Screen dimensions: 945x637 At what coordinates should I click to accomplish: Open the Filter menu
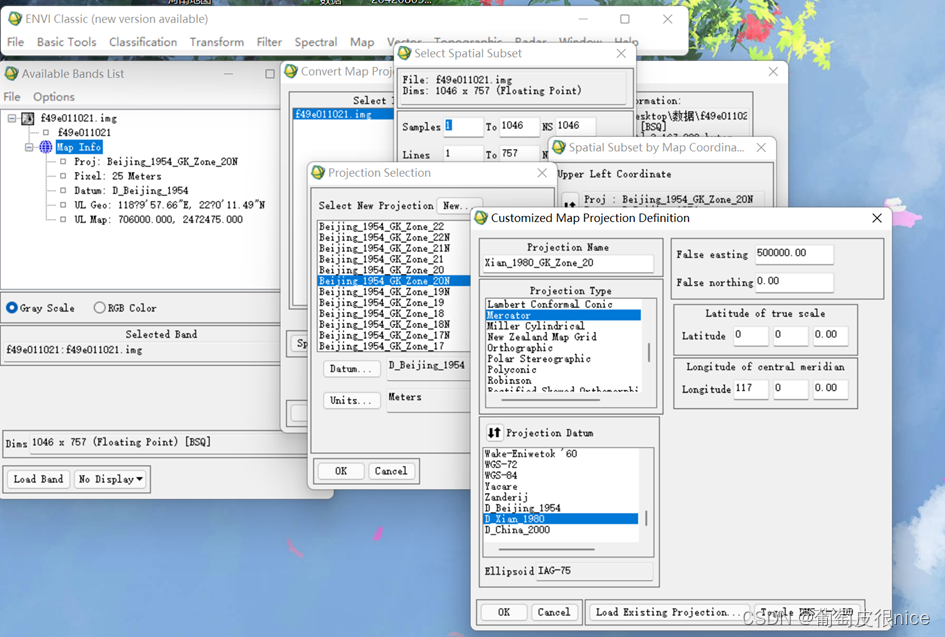point(269,42)
